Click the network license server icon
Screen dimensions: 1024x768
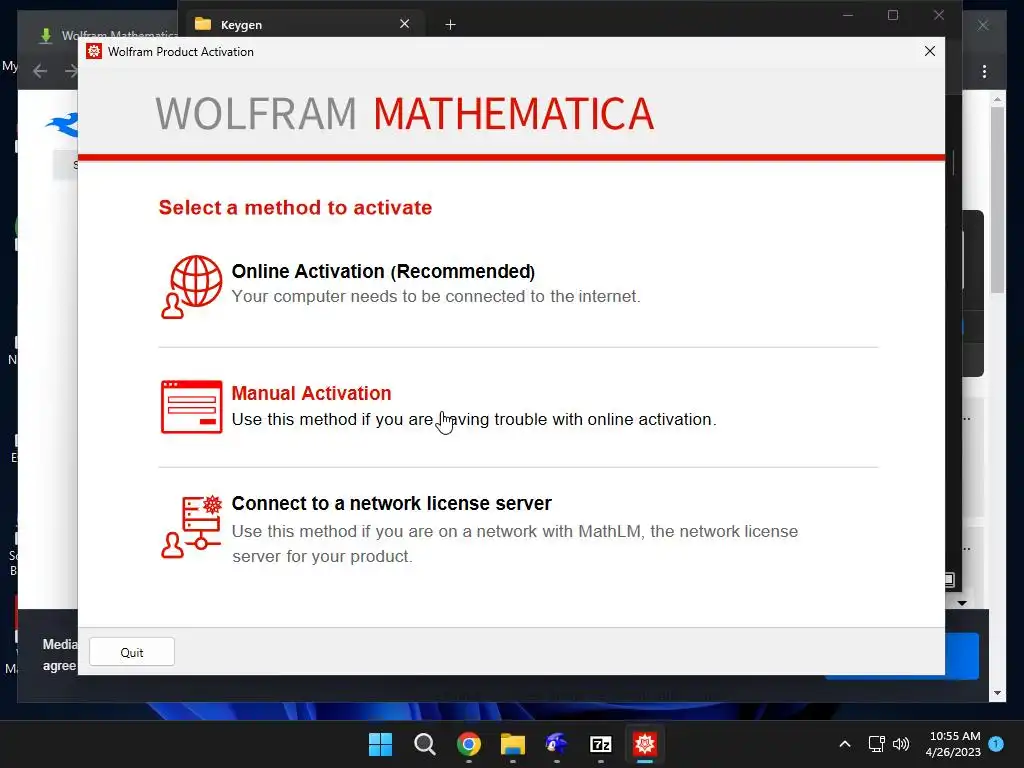click(191, 527)
